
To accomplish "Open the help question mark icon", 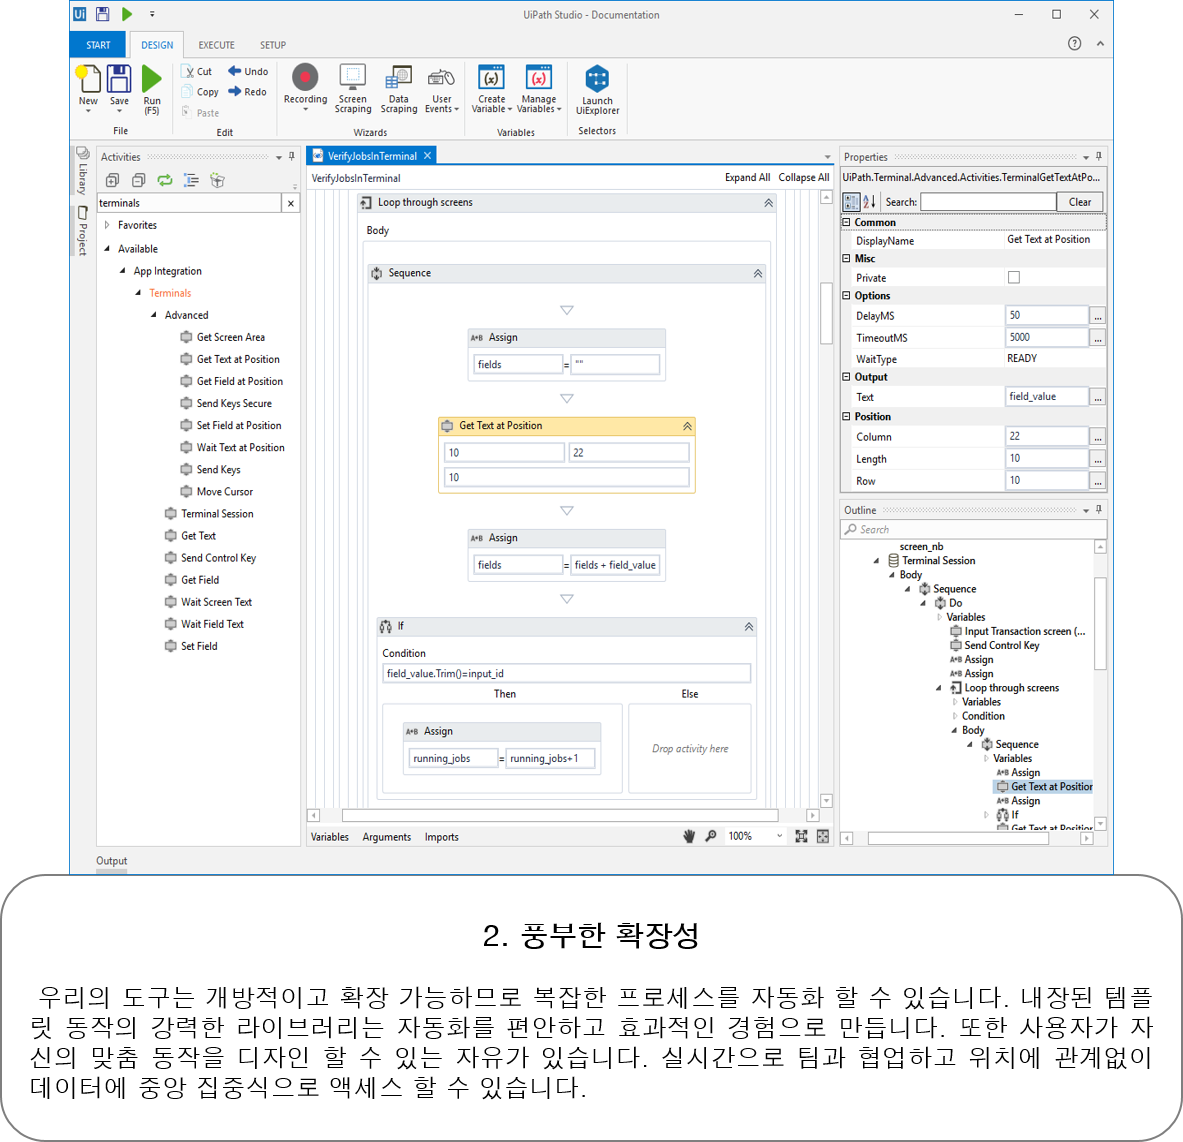I will [1074, 44].
